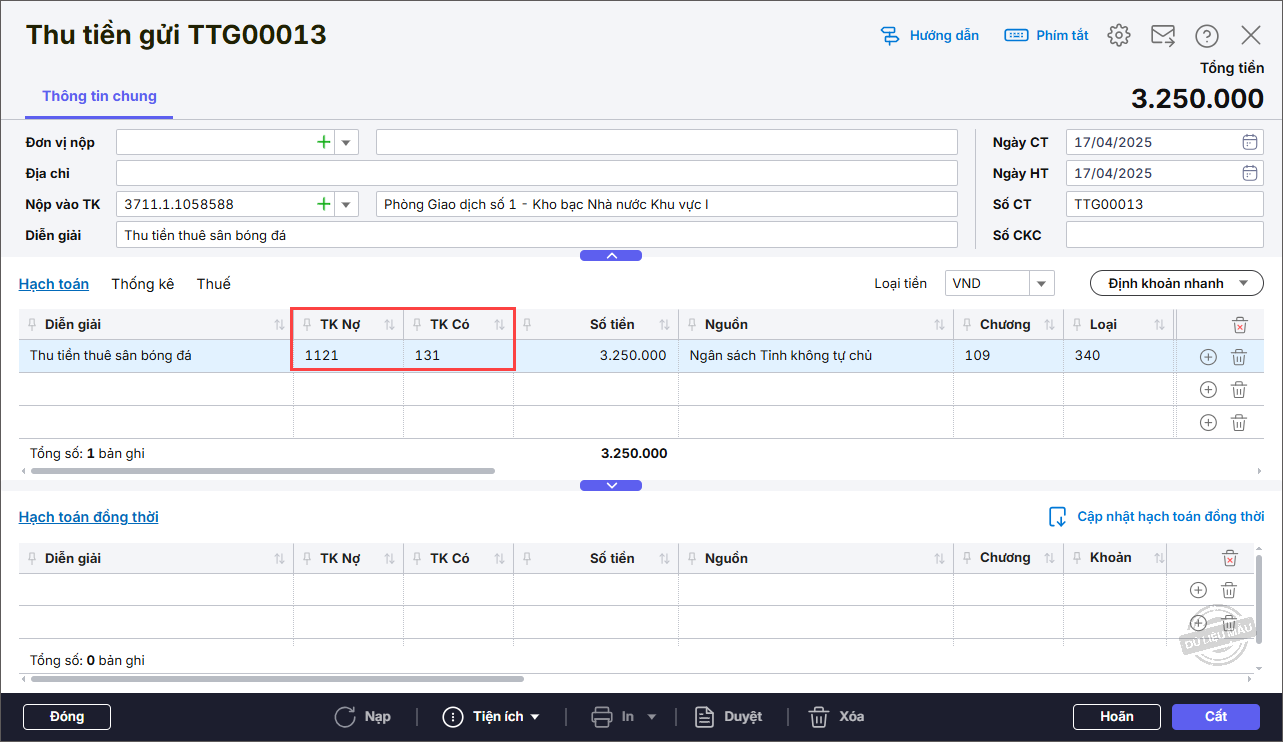Click the Diễn giải input field
The width and height of the screenshot is (1283, 742).
click(537, 235)
